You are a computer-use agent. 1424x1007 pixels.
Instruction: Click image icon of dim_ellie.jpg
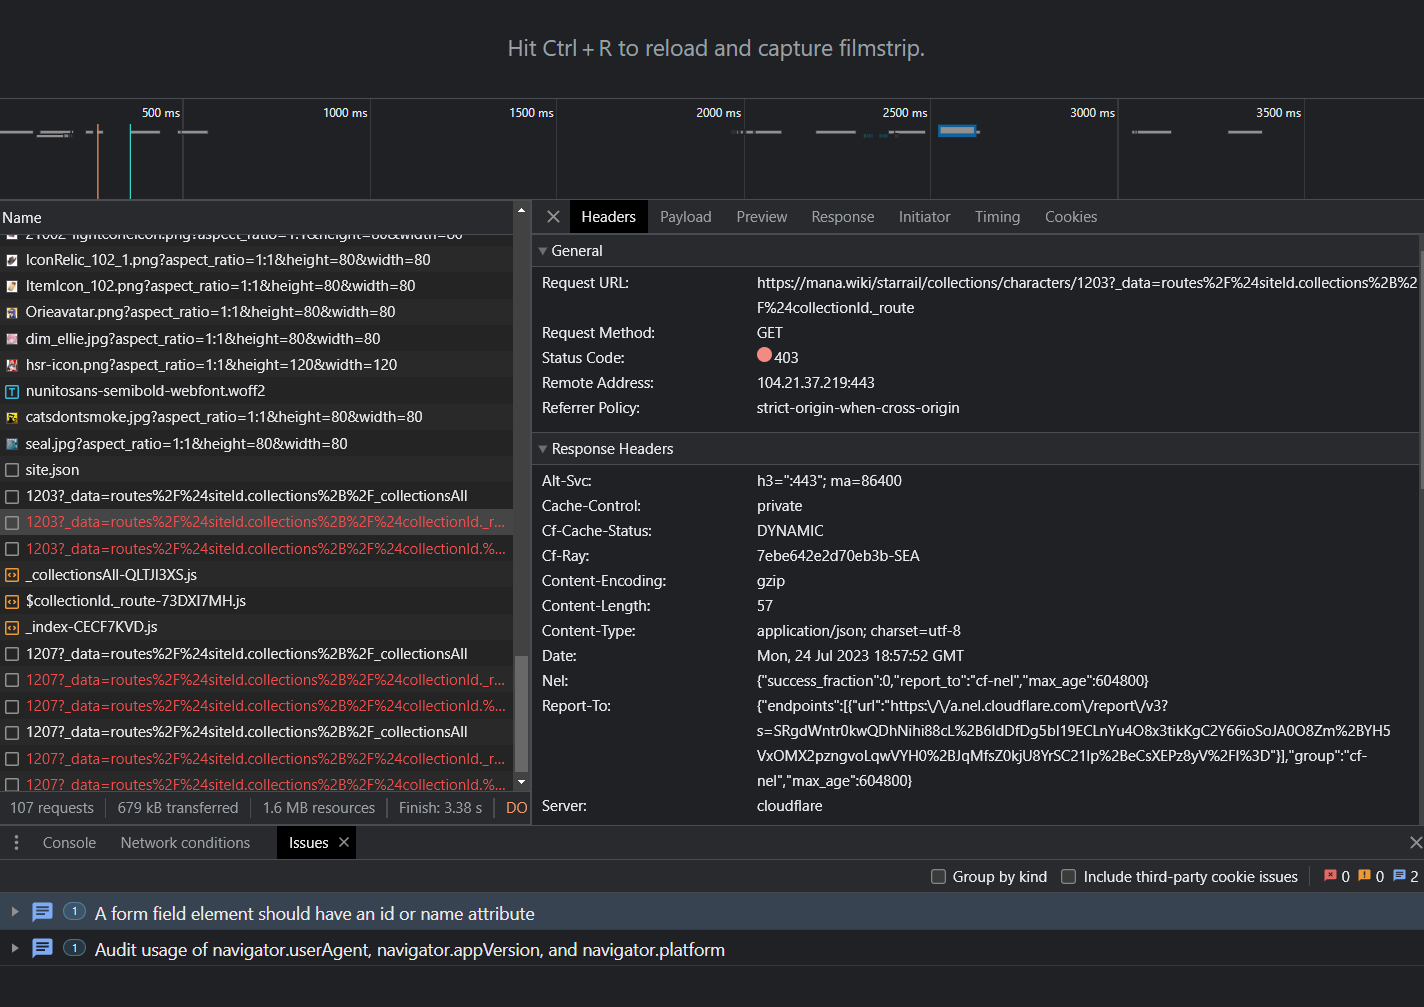click(12, 339)
